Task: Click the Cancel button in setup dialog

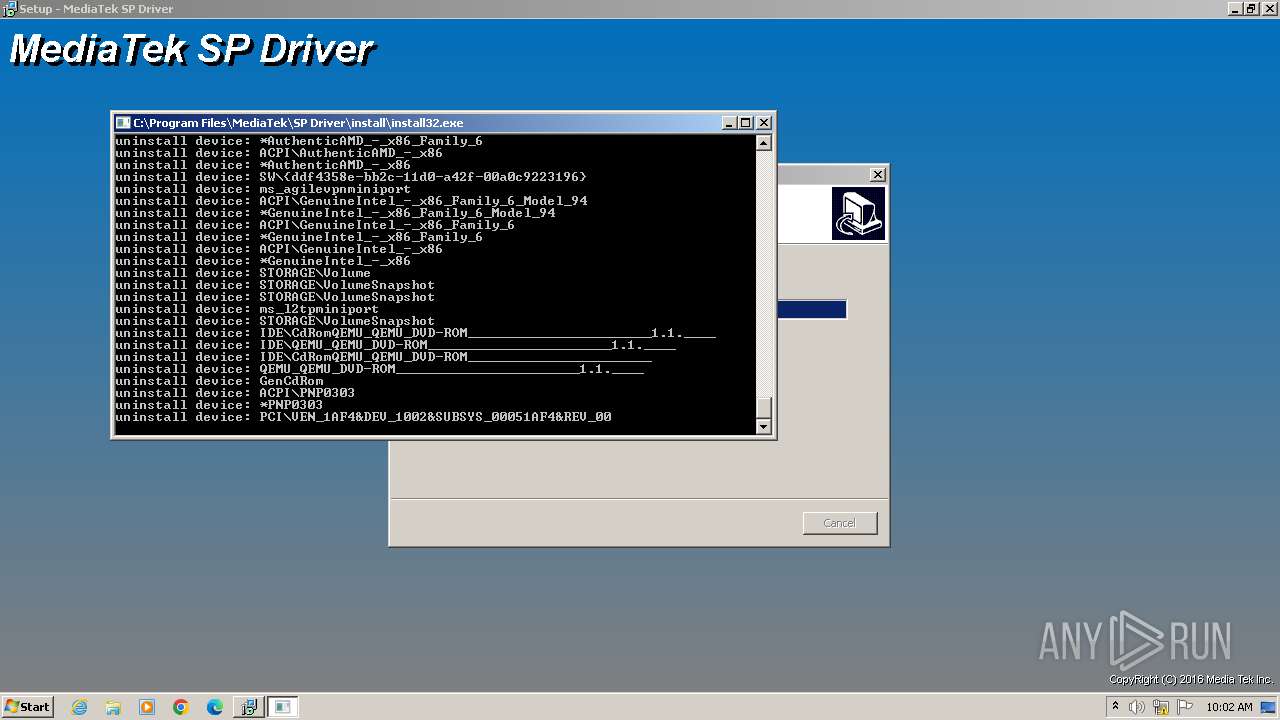Action: pyautogui.click(x=840, y=523)
